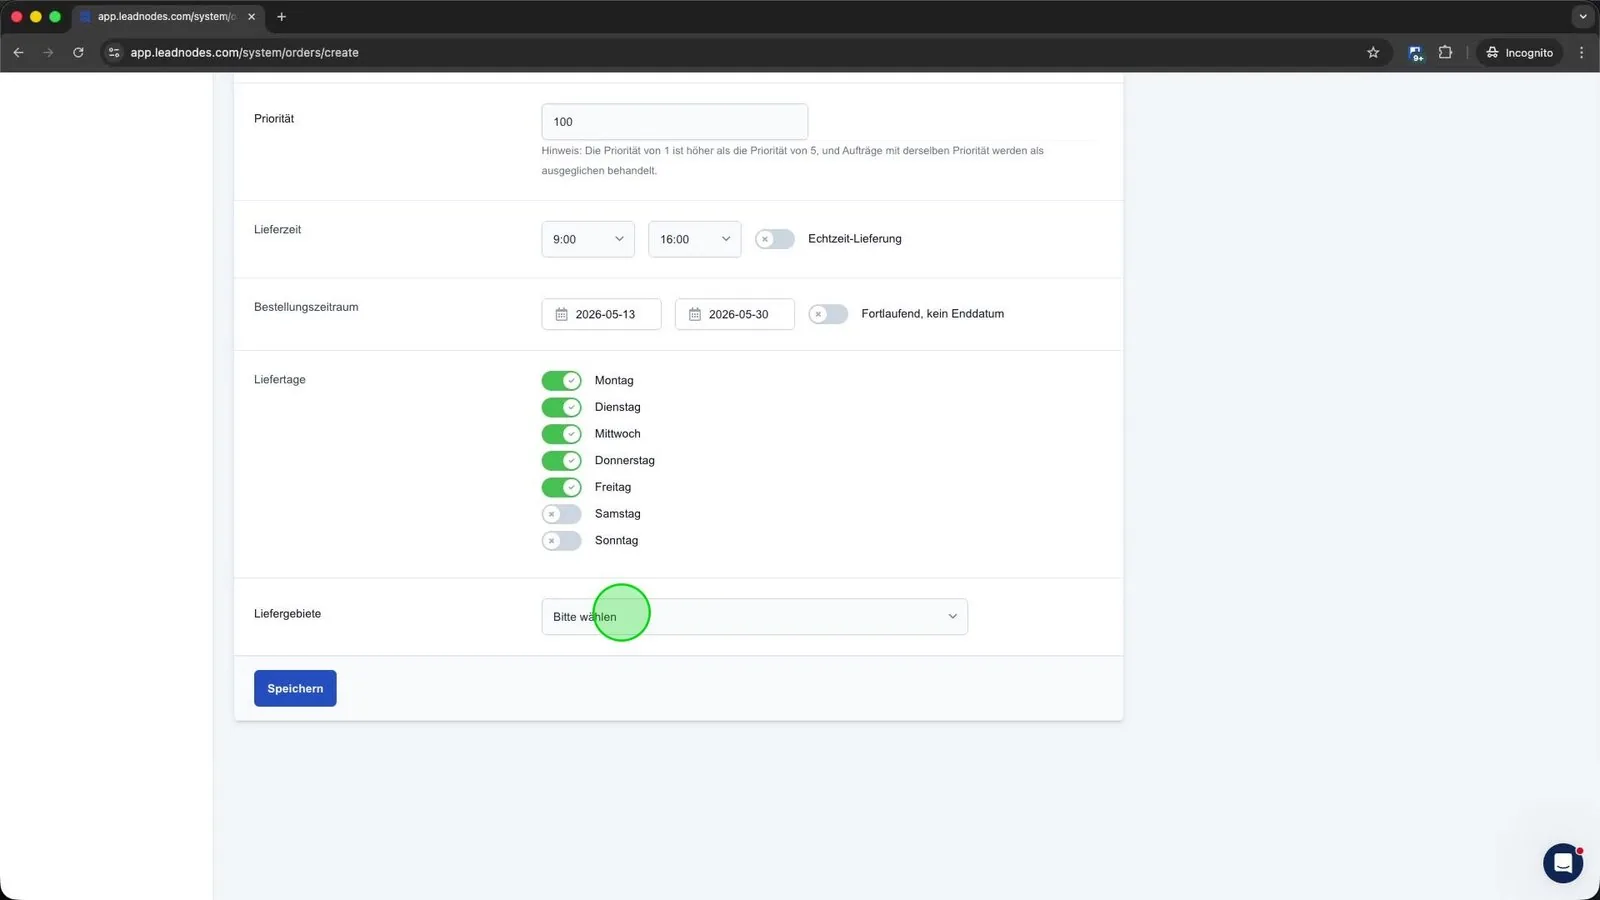1600x900 pixels.
Task: Turn off Dienstag delivery day
Action: click(561, 407)
